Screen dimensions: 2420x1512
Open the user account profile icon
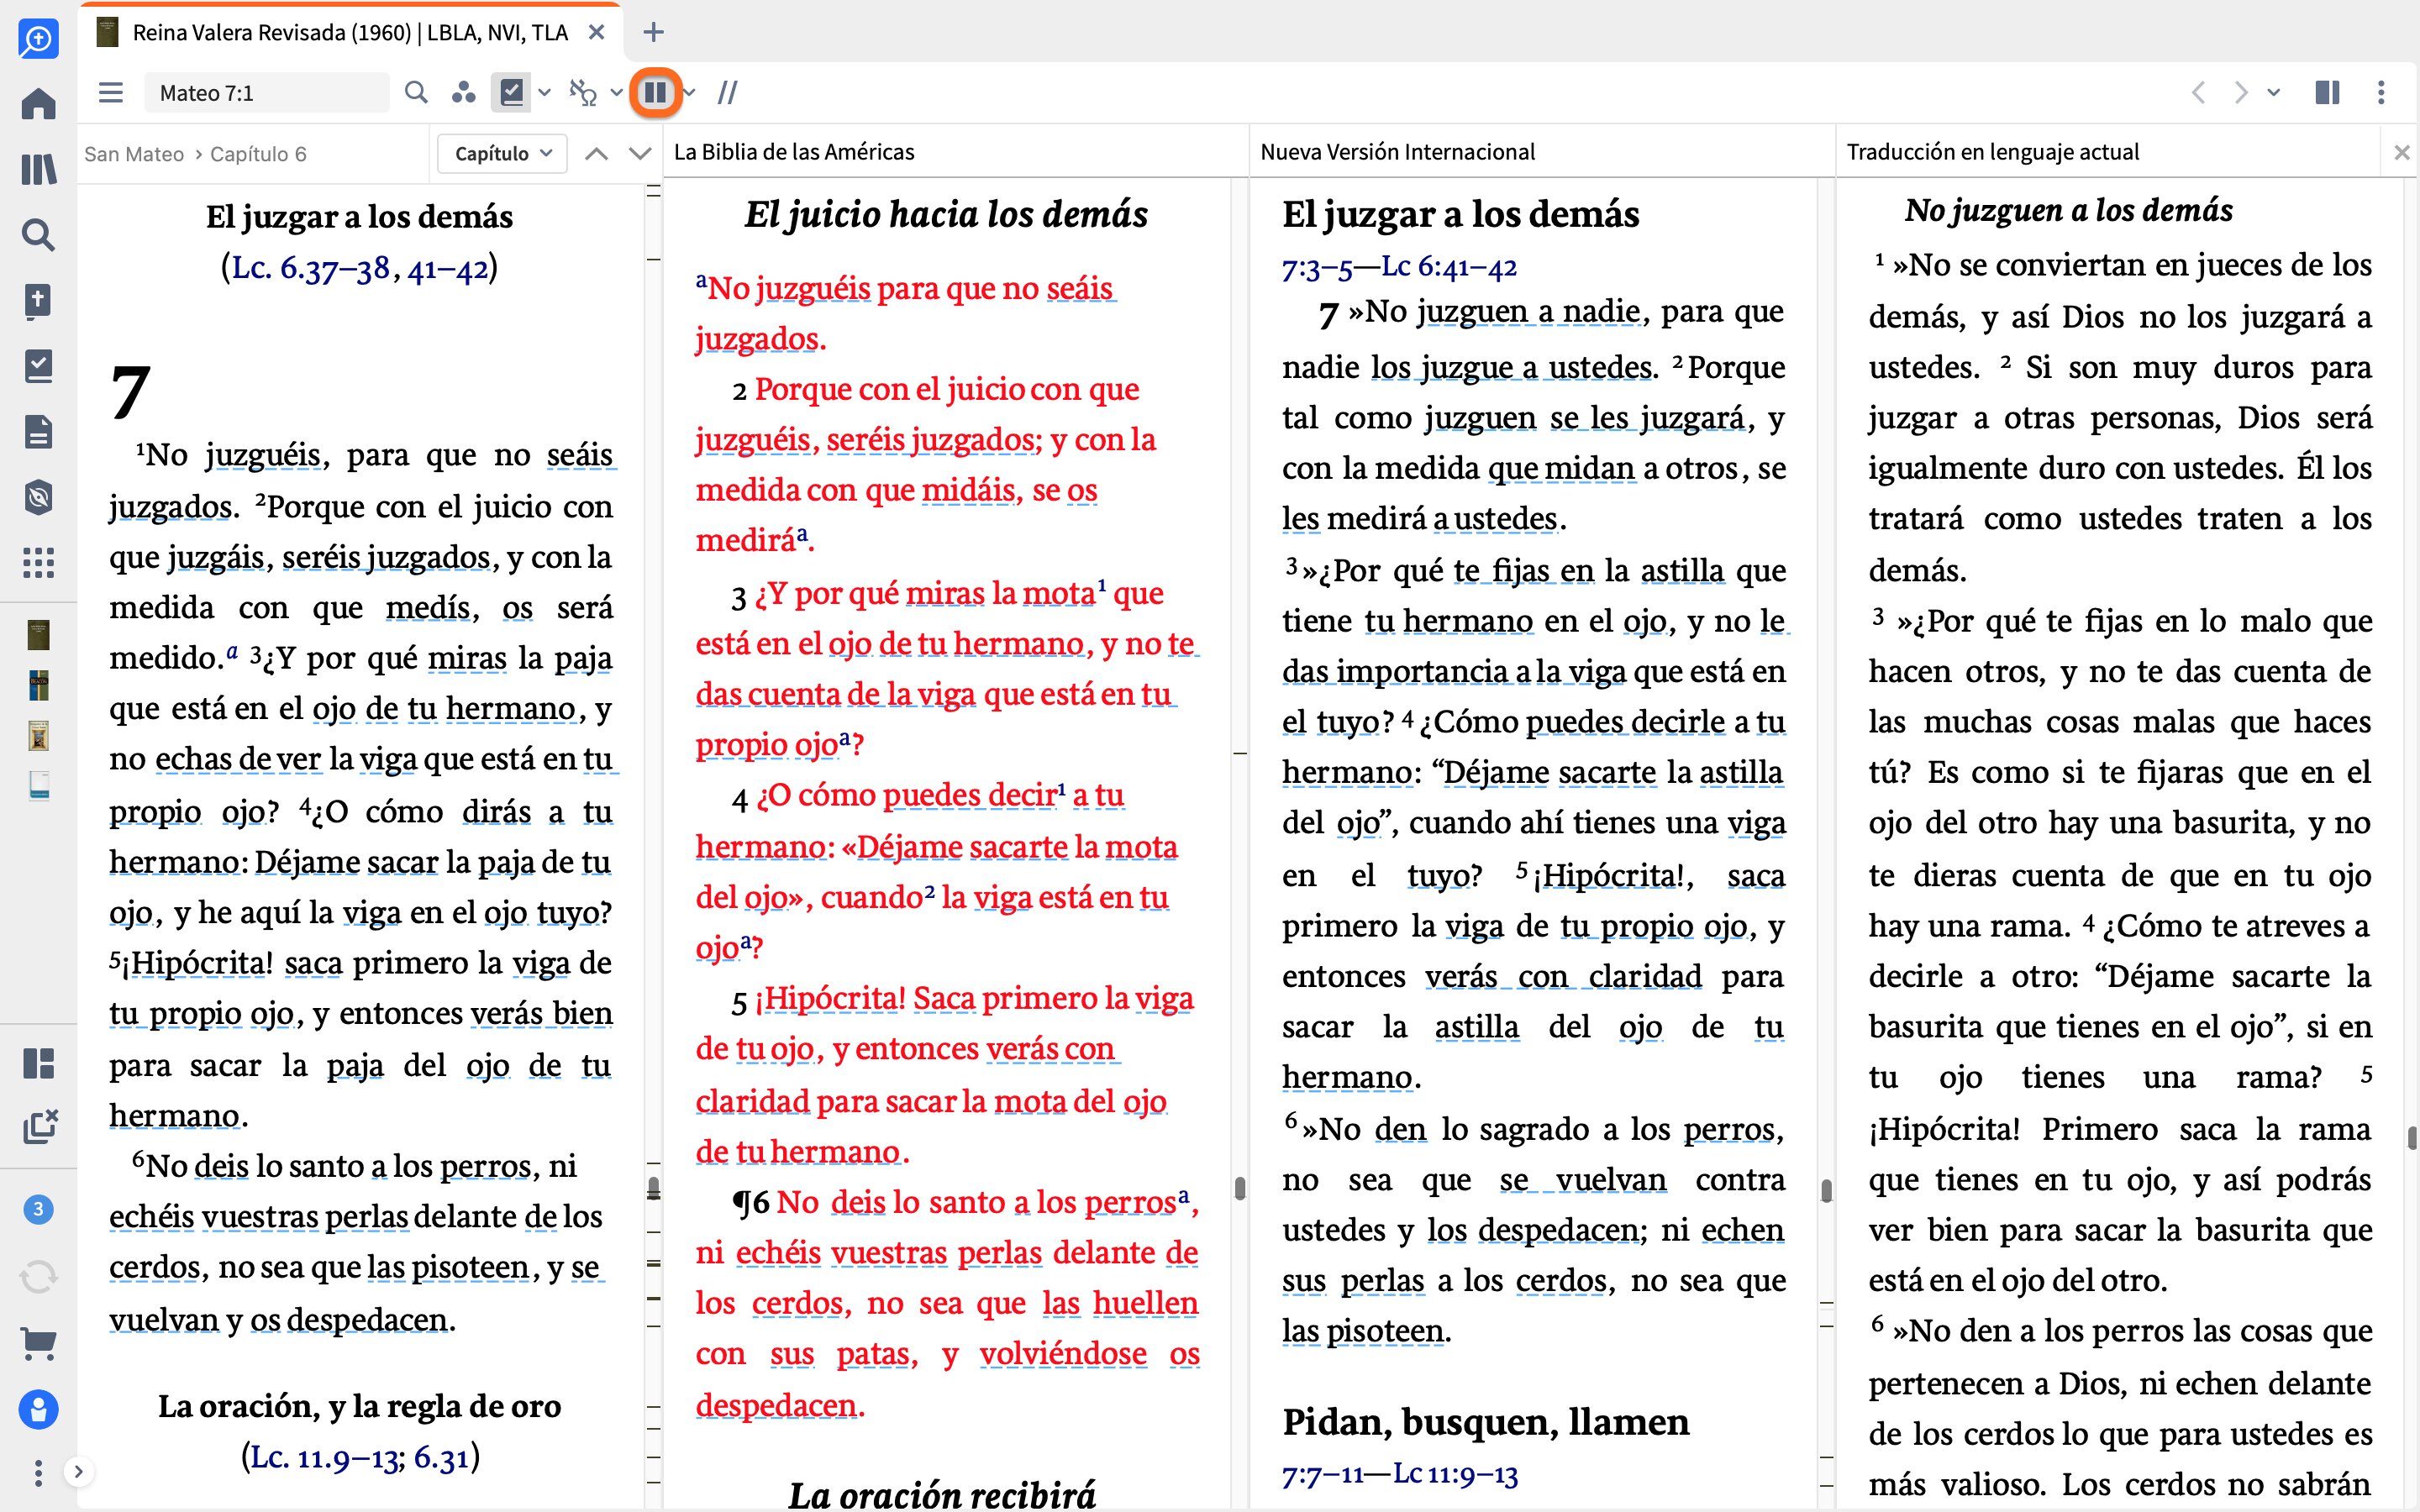click(38, 1409)
